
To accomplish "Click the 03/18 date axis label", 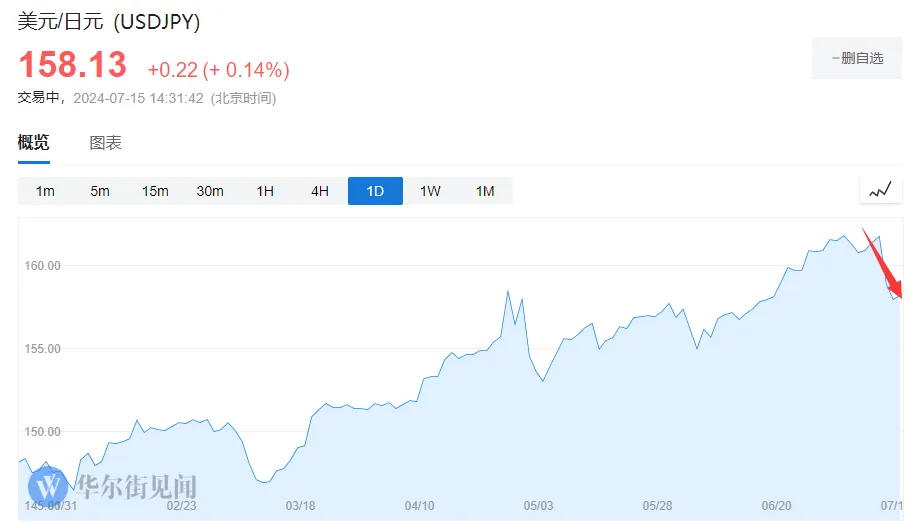I will click(301, 506).
